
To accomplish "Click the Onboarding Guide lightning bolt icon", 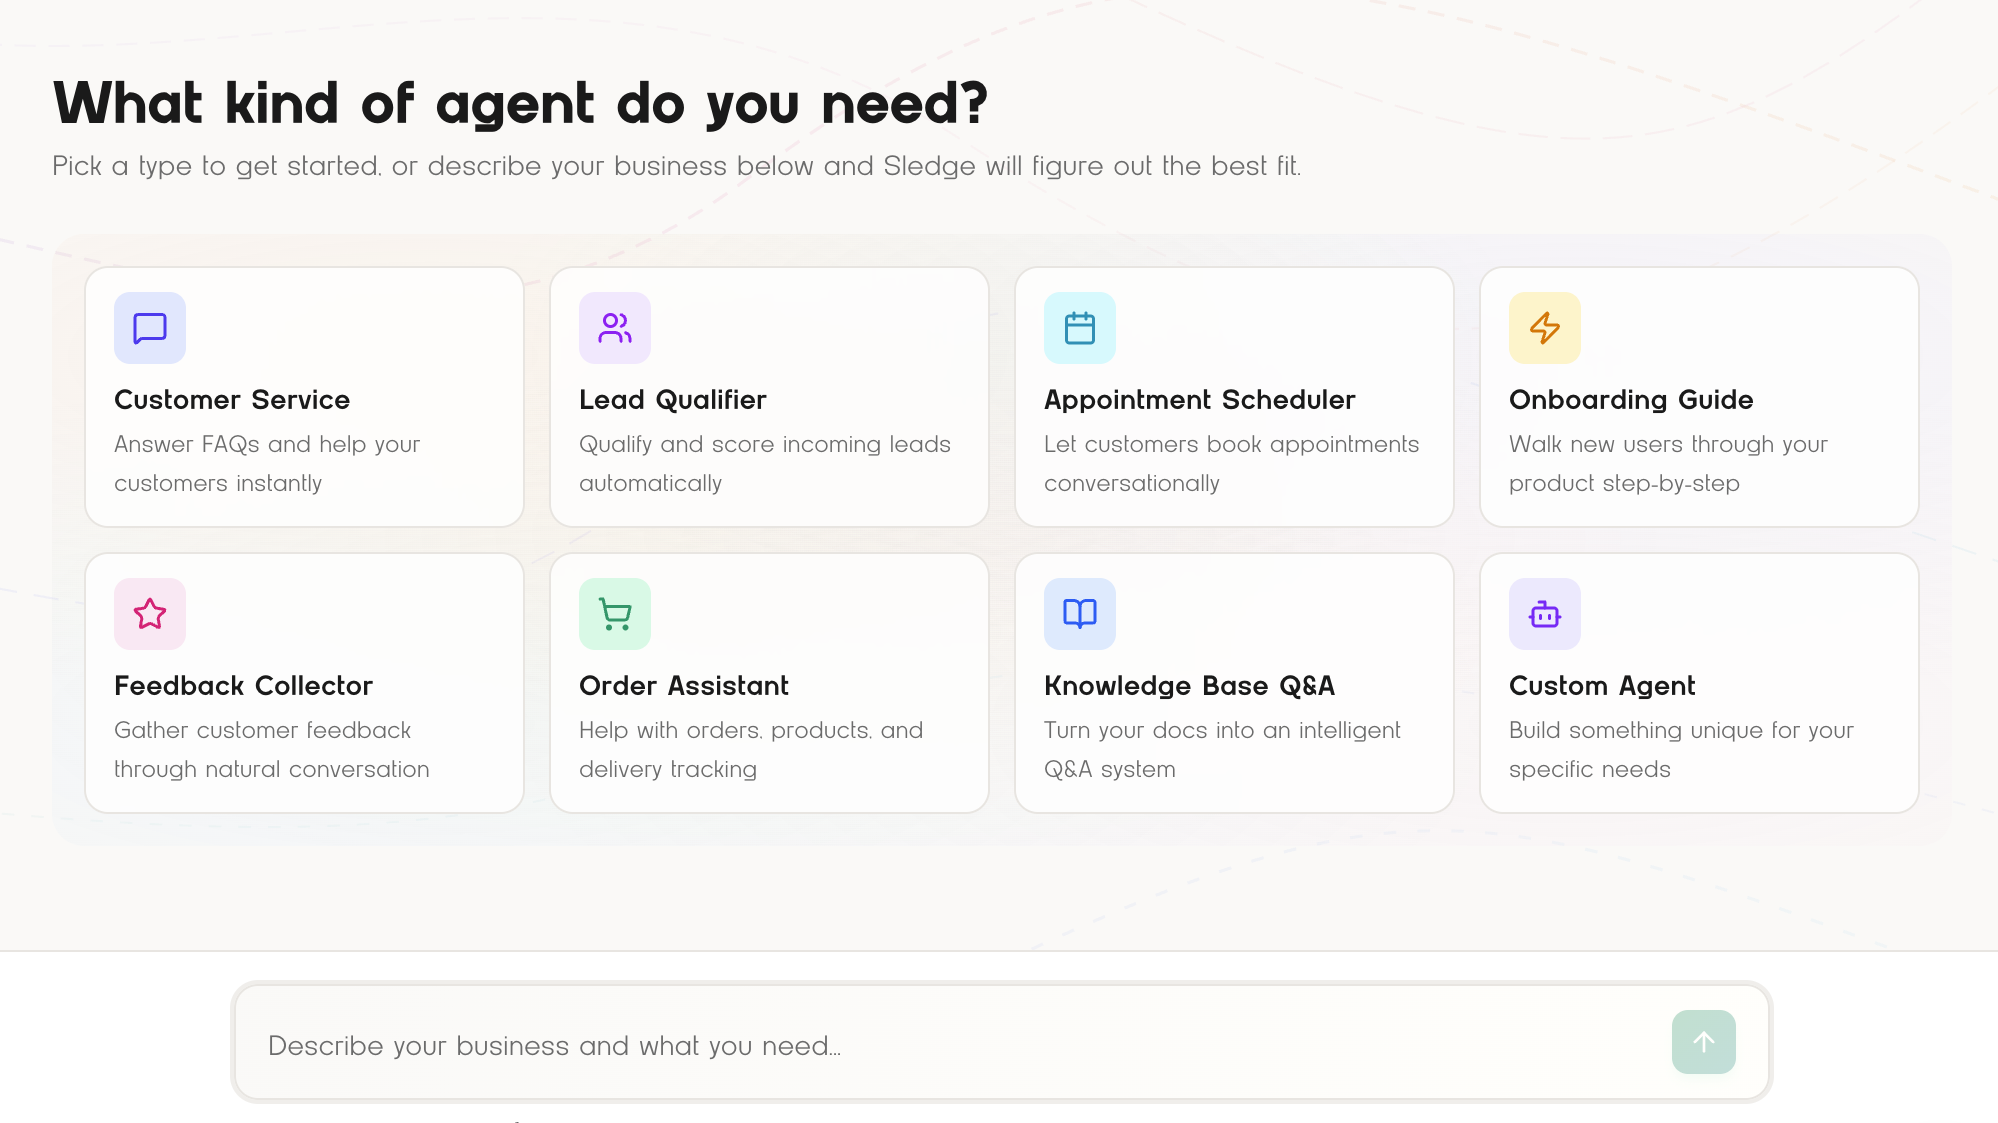I will click(x=1545, y=328).
